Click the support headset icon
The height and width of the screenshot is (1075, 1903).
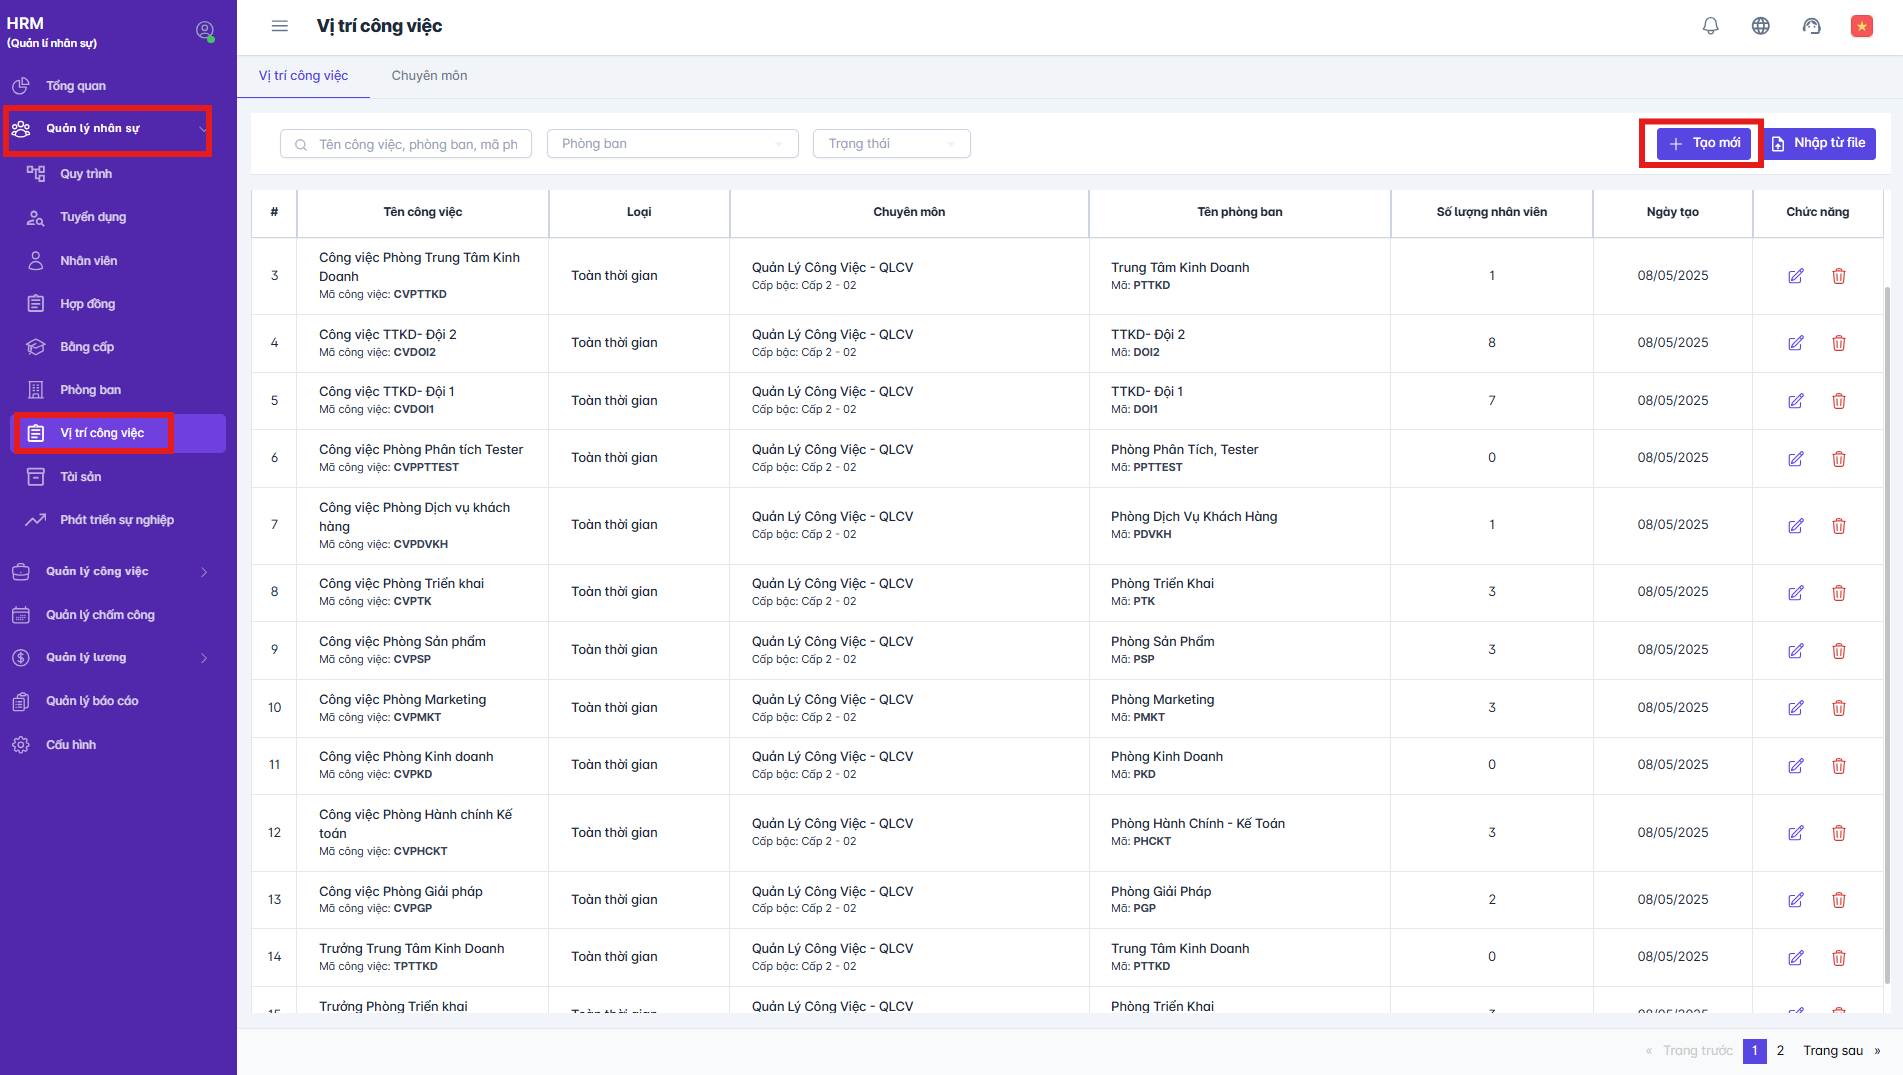point(1811,26)
